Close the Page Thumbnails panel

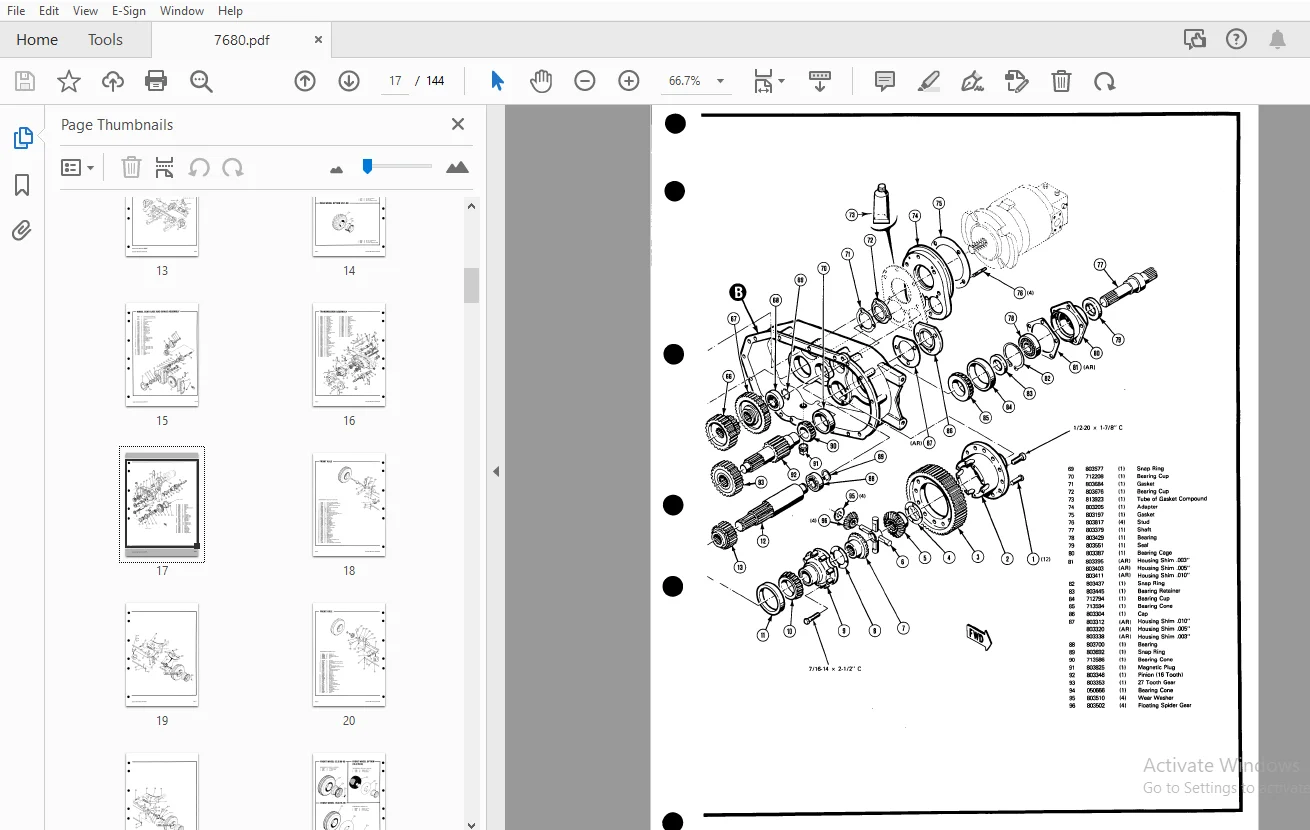pos(458,124)
